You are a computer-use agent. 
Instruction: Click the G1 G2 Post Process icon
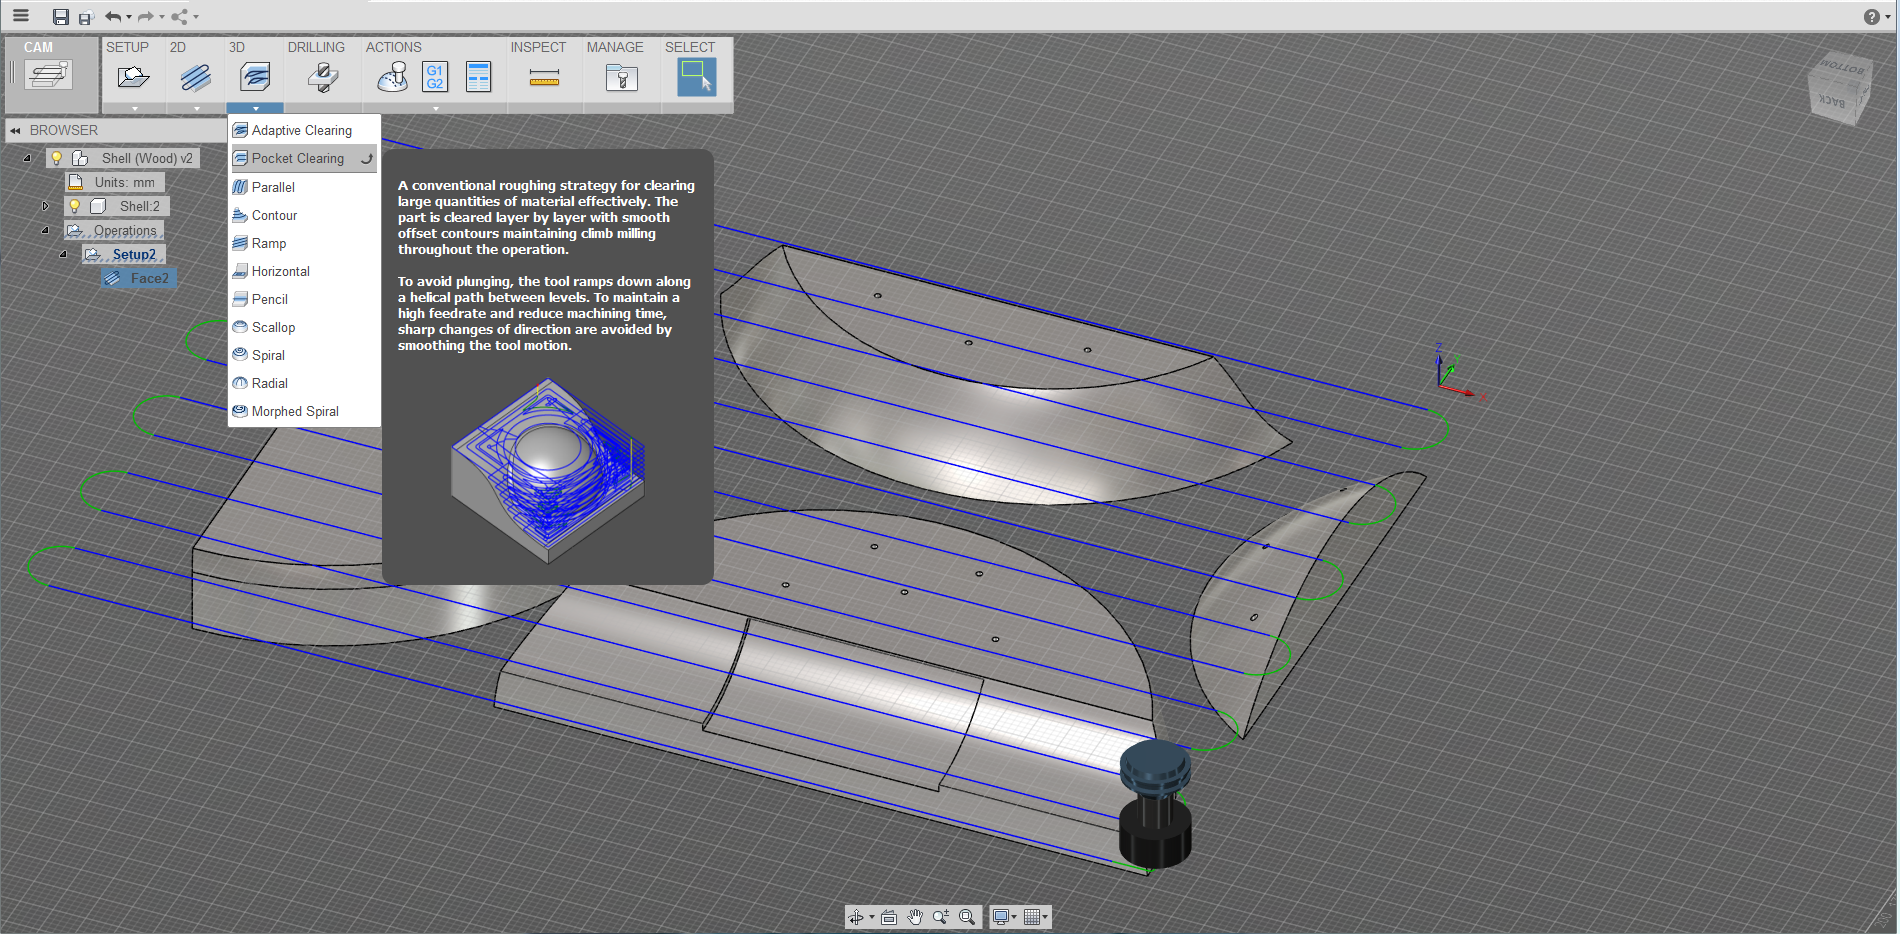click(x=435, y=77)
